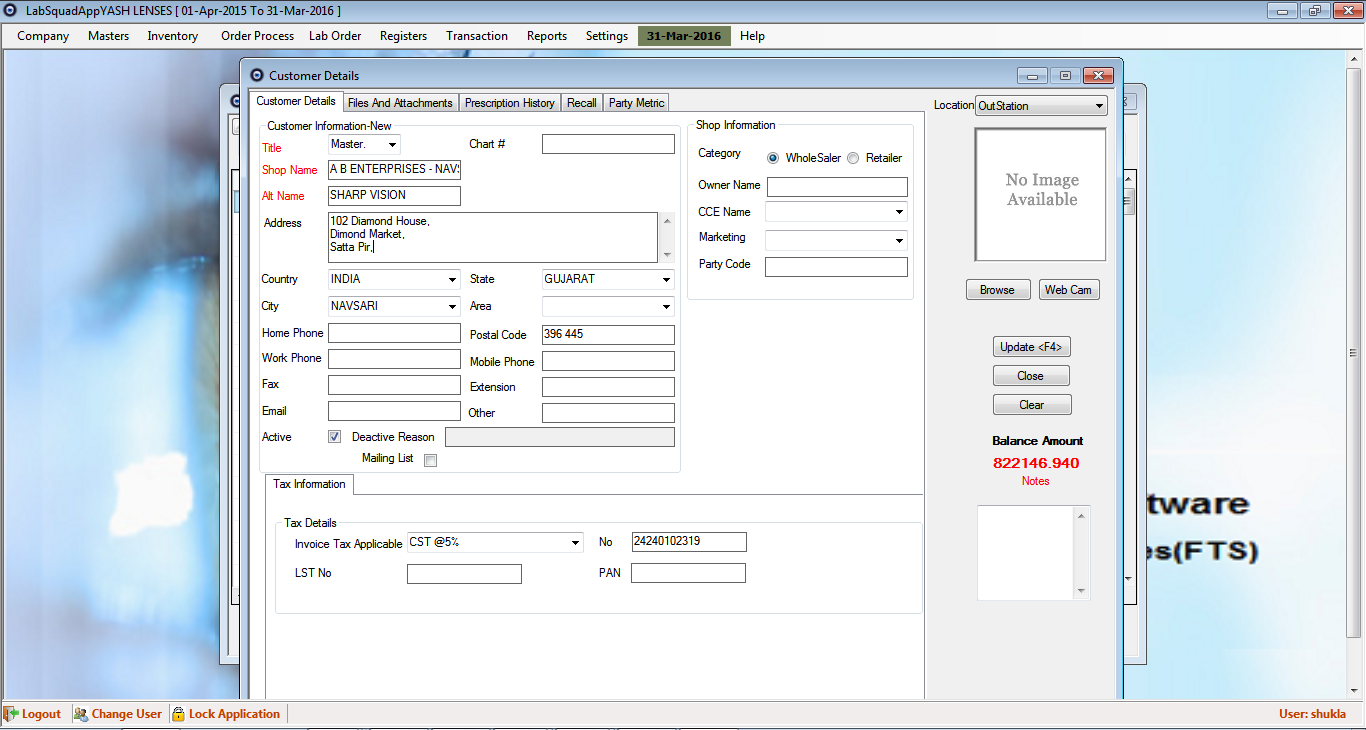Switch to the Recall tab
1366x730 pixels.
(581, 103)
